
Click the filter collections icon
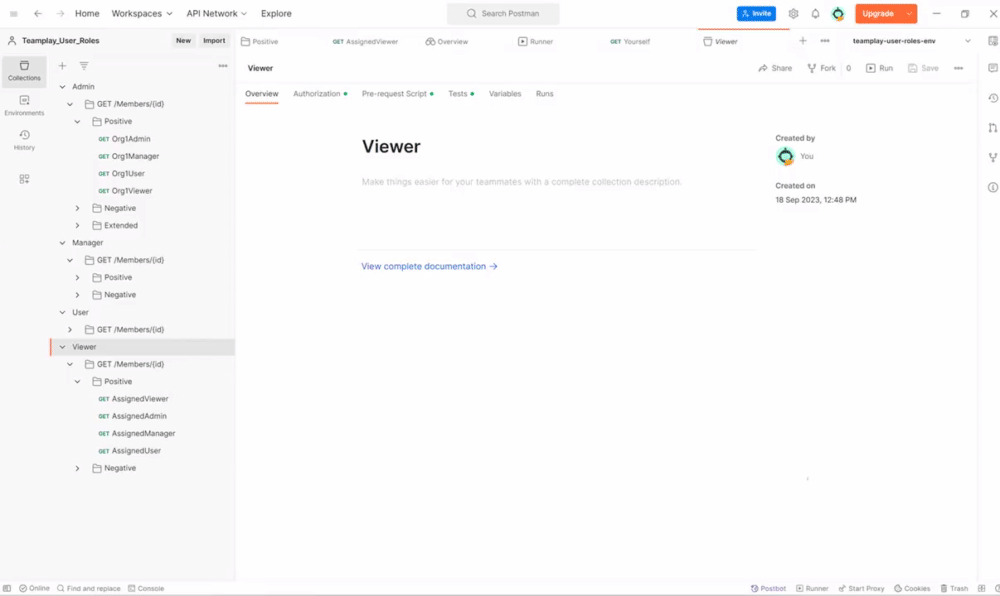pyautogui.click(x=84, y=66)
